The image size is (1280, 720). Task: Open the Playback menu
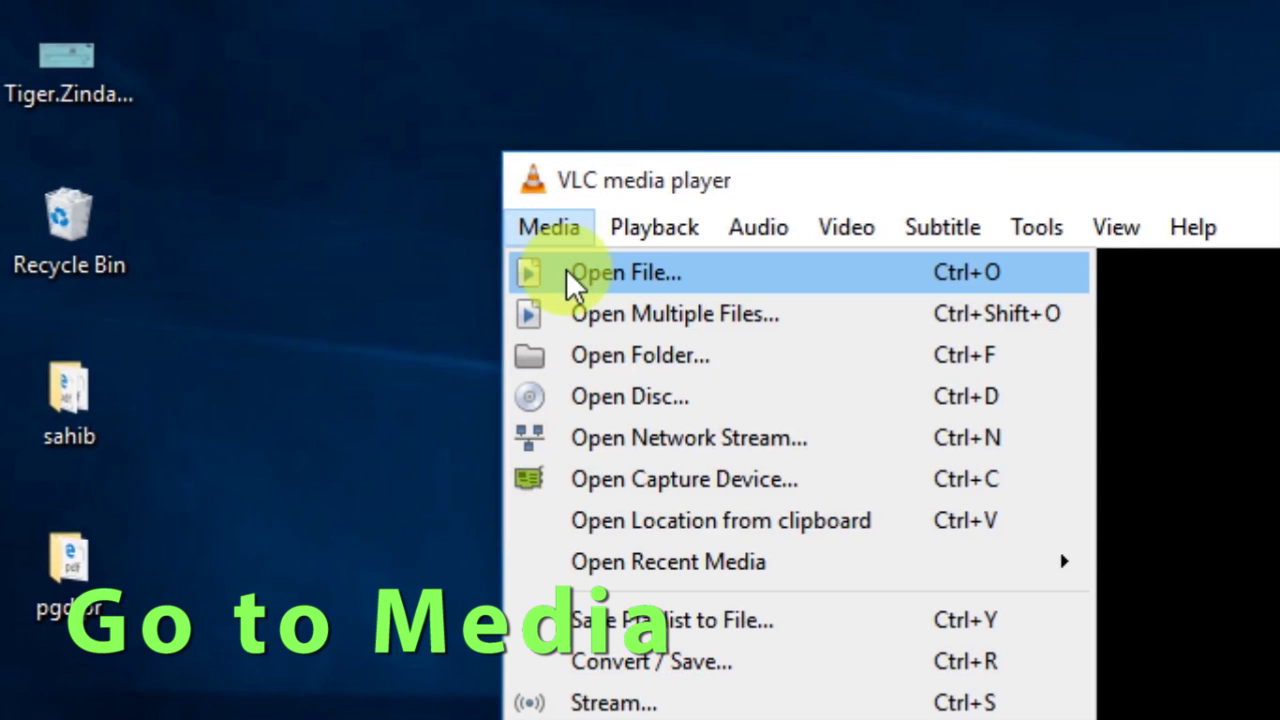tap(655, 227)
